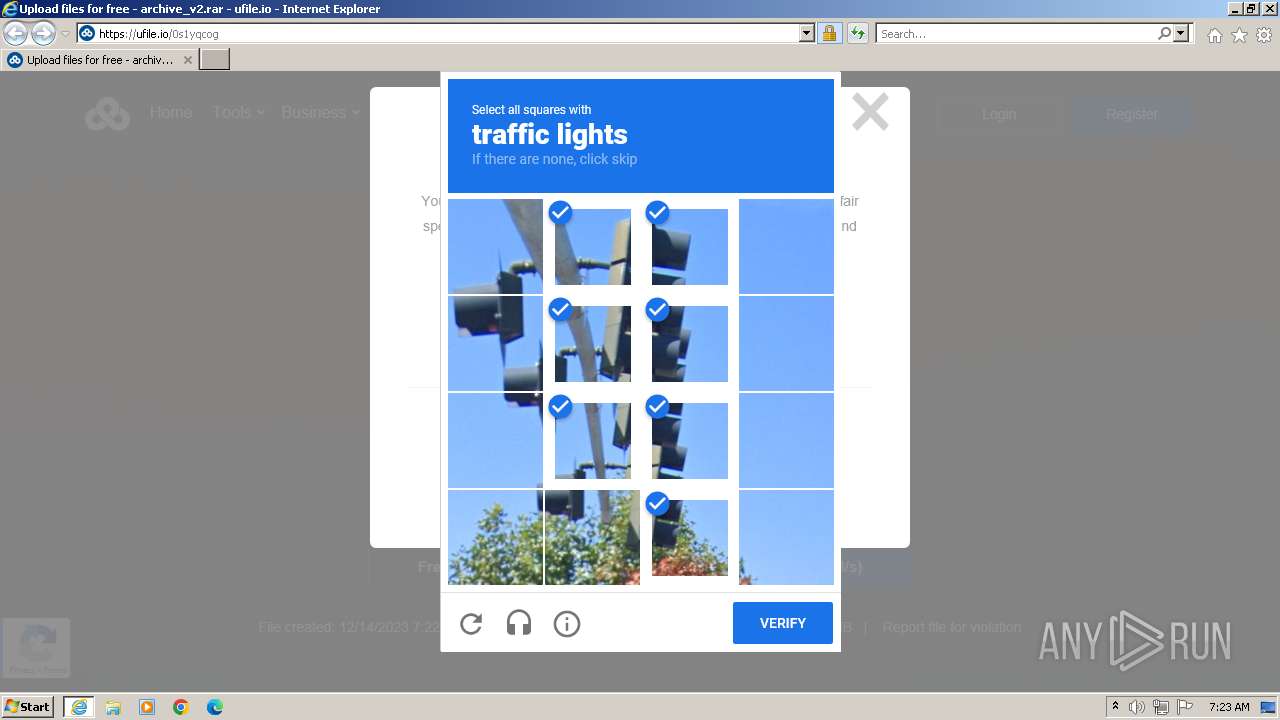Select the unchecked tile in row one, column one
This screenshot has height=720, width=1280.
click(x=495, y=246)
